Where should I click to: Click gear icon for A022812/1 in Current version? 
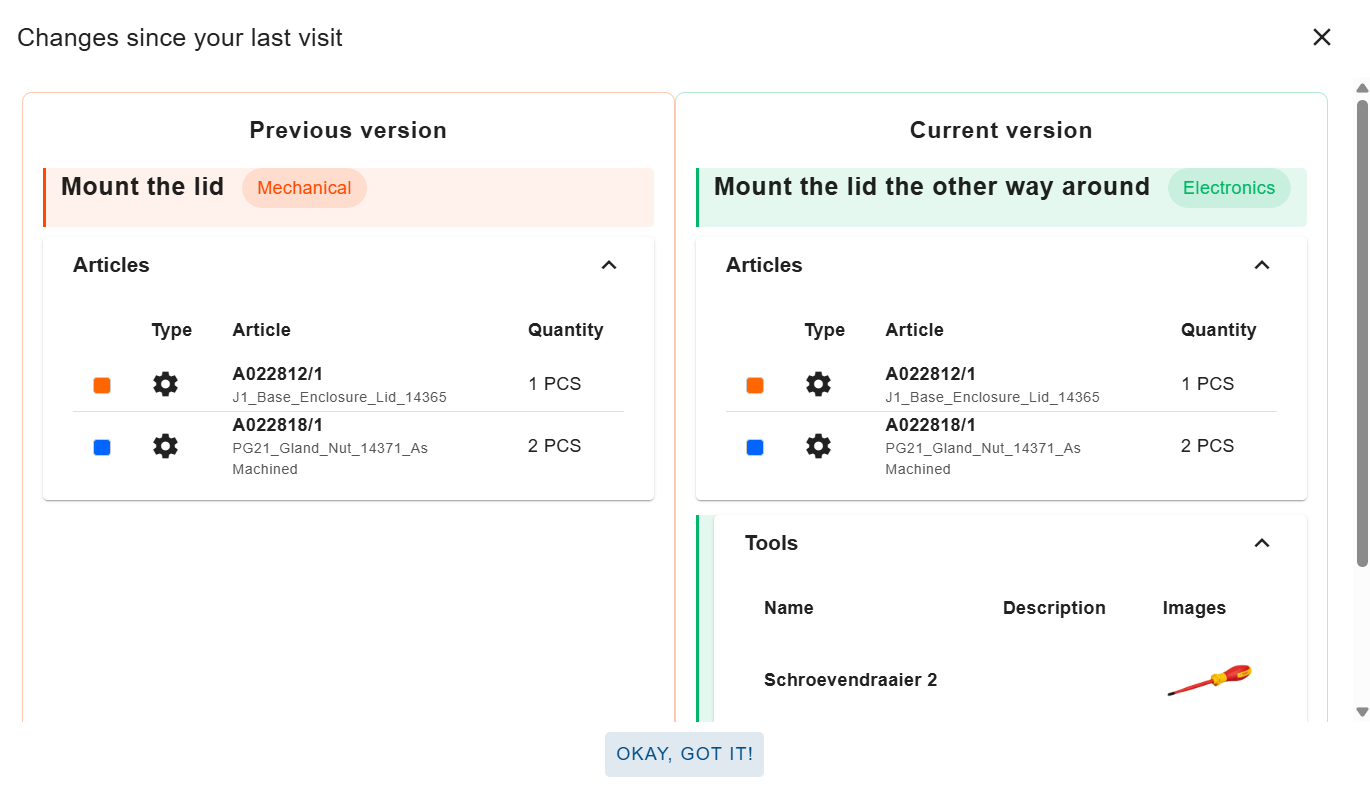818,384
